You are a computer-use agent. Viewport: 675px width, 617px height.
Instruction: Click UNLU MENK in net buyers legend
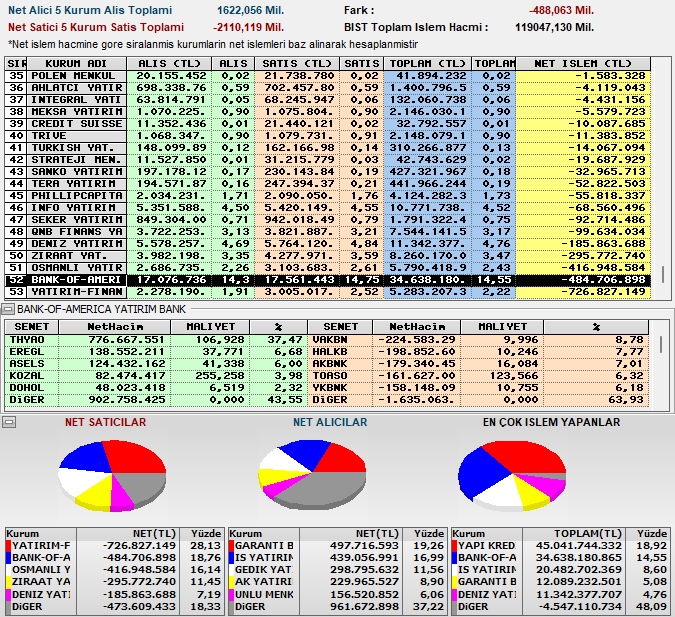coord(264,594)
